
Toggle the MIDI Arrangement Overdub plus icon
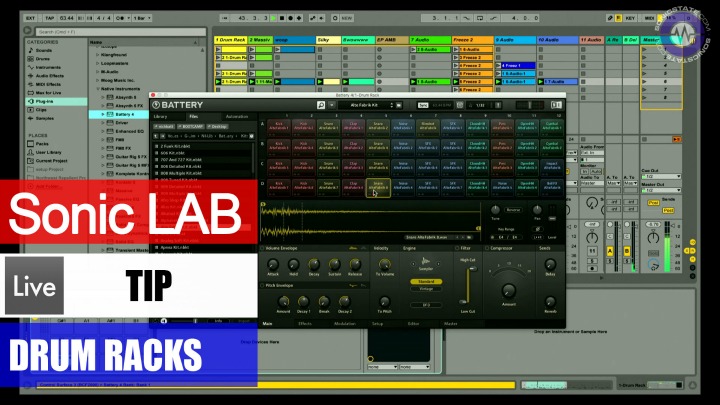(299, 18)
